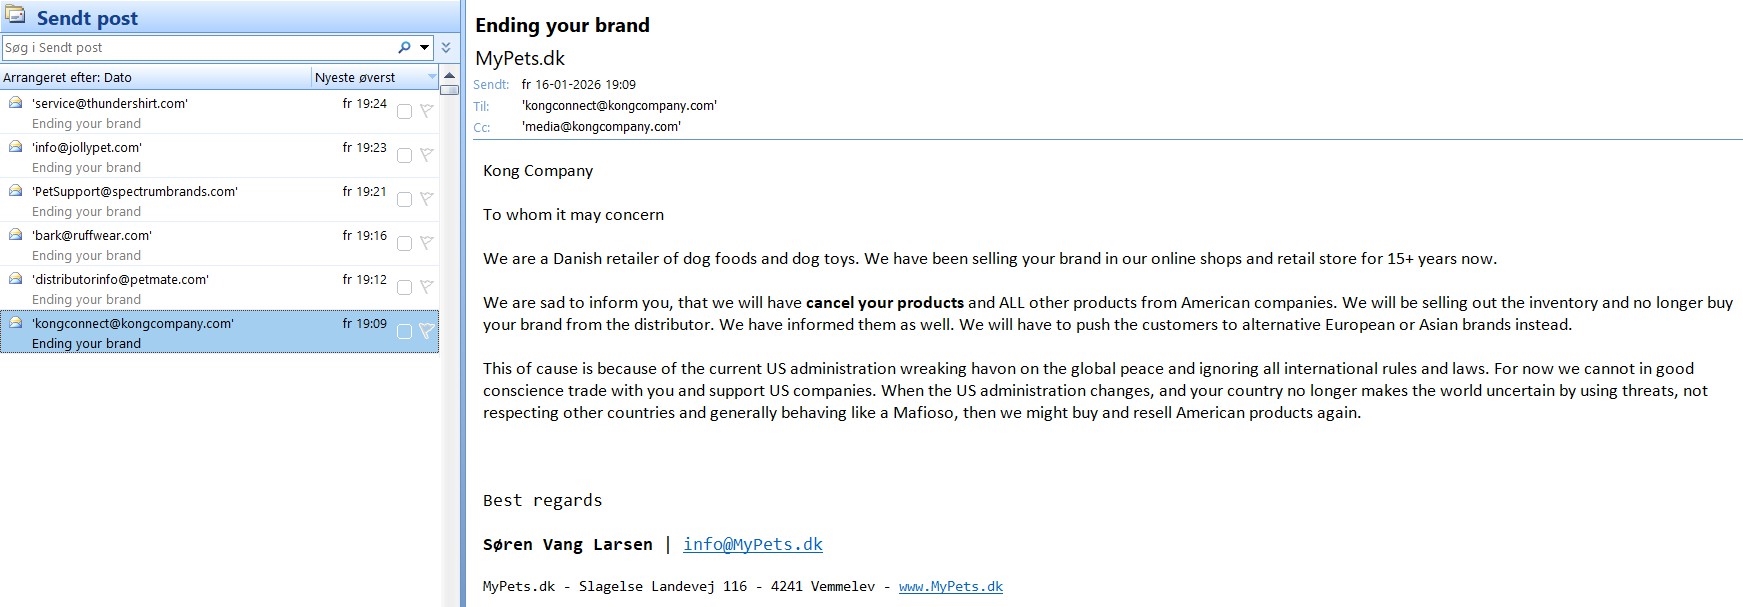Flag the ruffwear.com message

(426, 243)
